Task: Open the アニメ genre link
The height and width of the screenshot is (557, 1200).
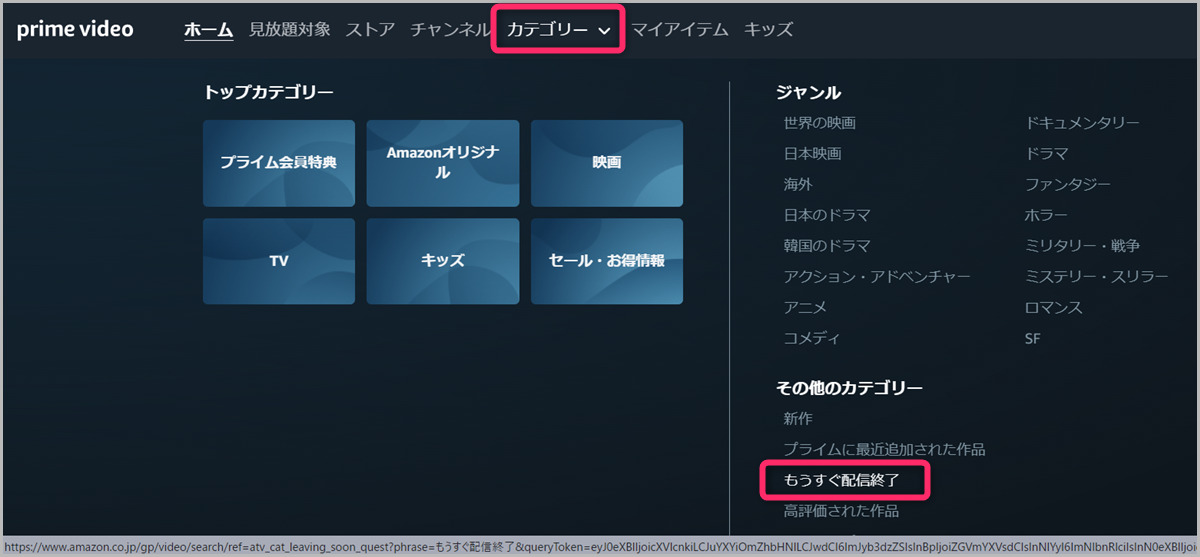Action: coord(806,308)
